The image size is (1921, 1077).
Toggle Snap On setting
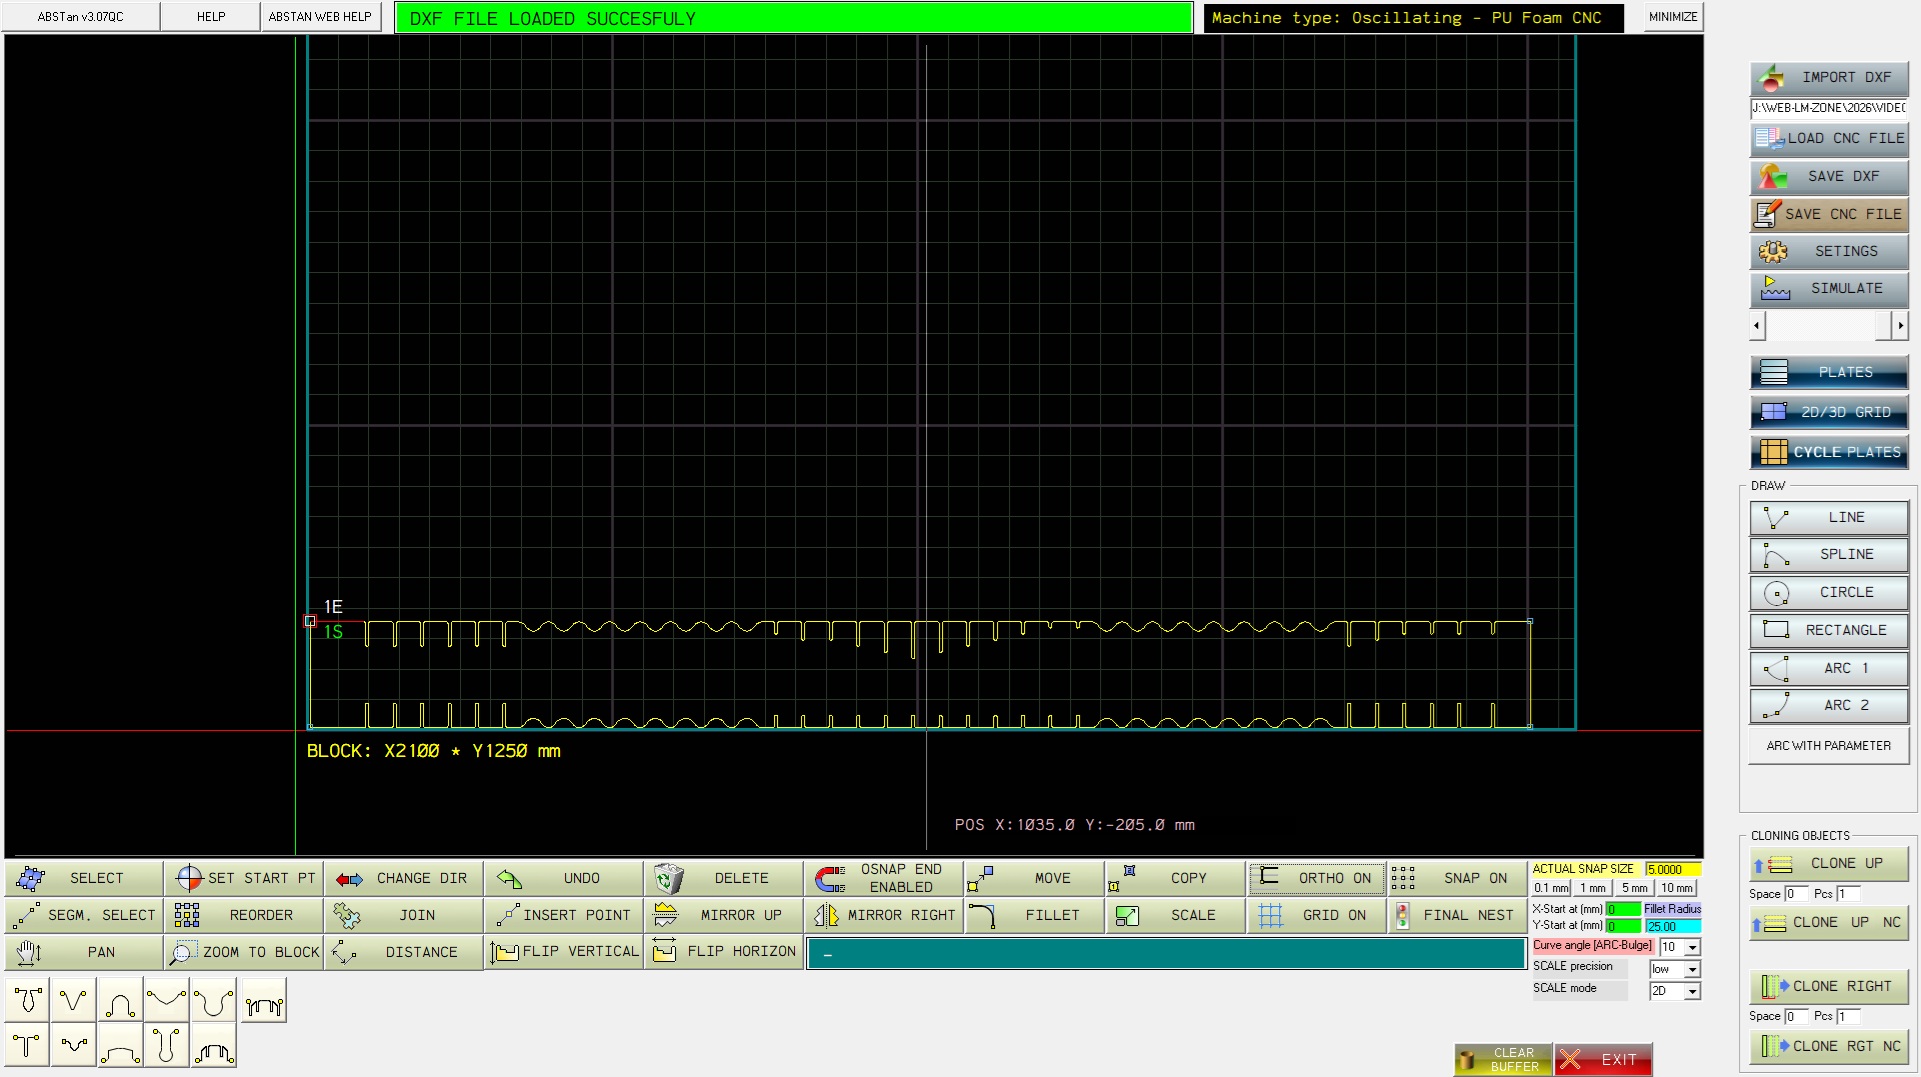coord(1457,878)
